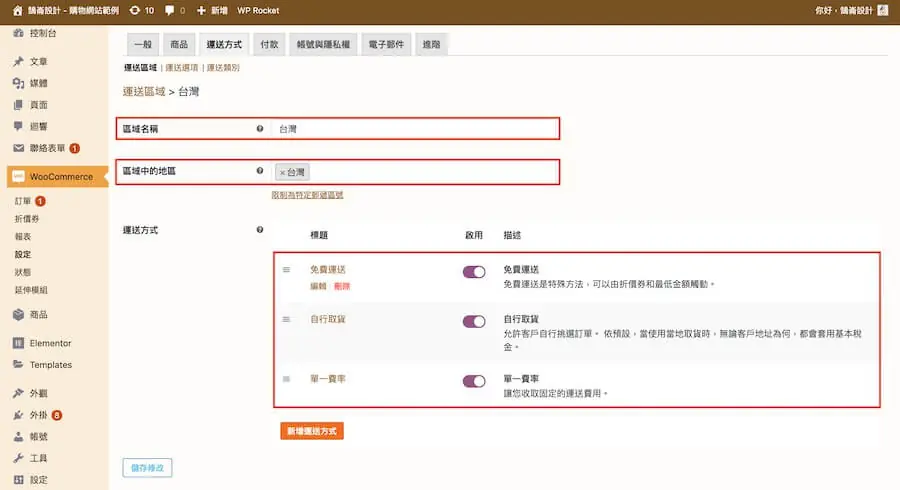Open 狀態 in WooCommerce submenu
Screen dimensions: 900x490
click(x=23, y=272)
